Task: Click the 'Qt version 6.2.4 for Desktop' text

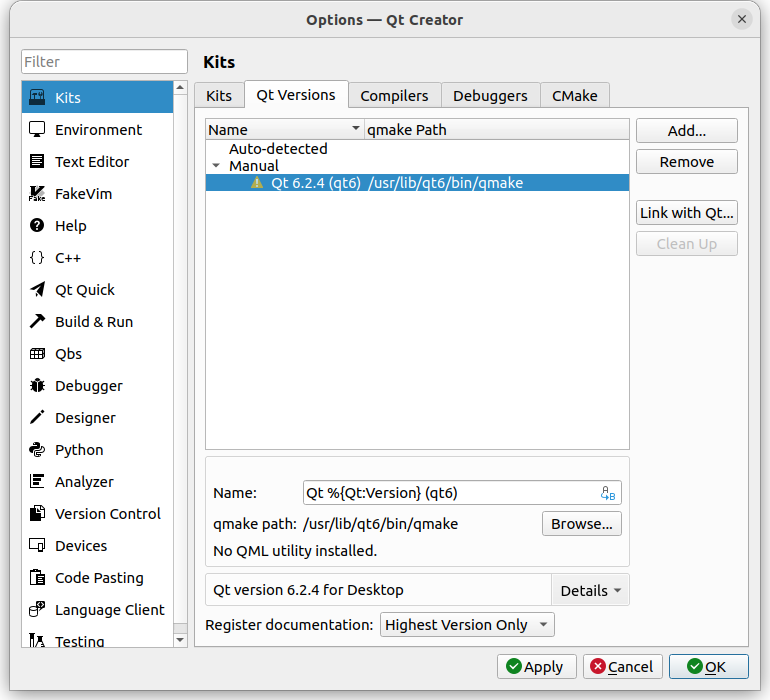Action: (308, 589)
